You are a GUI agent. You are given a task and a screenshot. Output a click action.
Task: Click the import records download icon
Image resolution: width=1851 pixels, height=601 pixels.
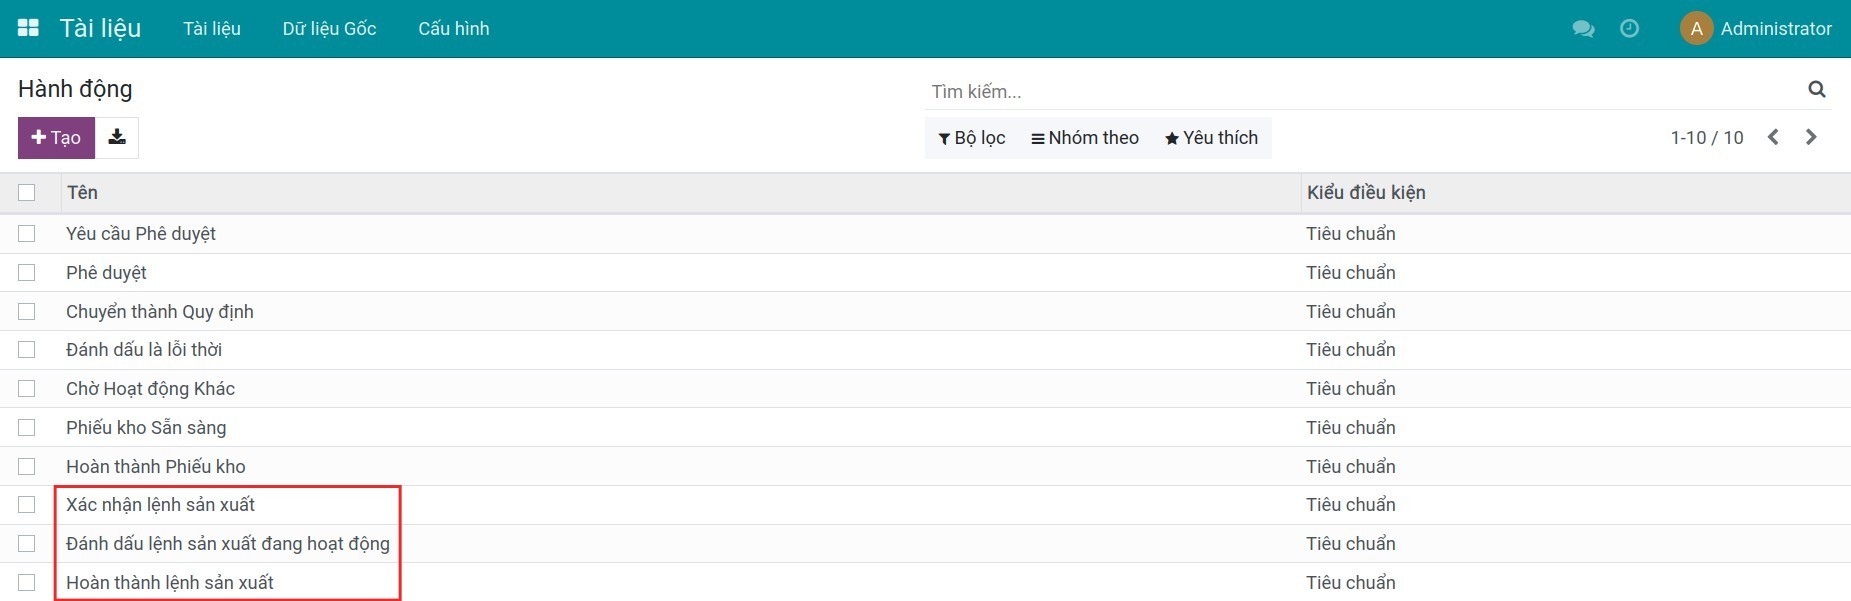(x=117, y=138)
